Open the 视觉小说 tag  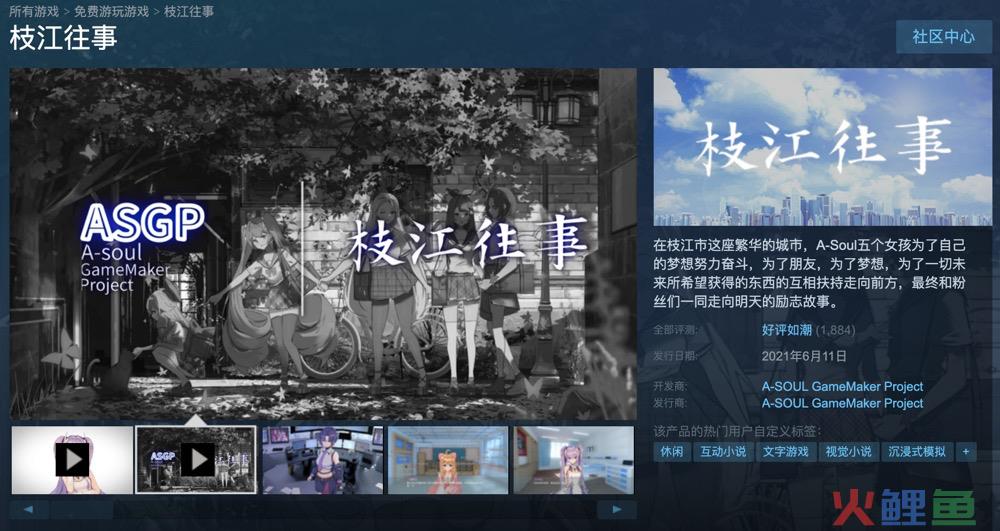pyautogui.click(x=848, y=452)
